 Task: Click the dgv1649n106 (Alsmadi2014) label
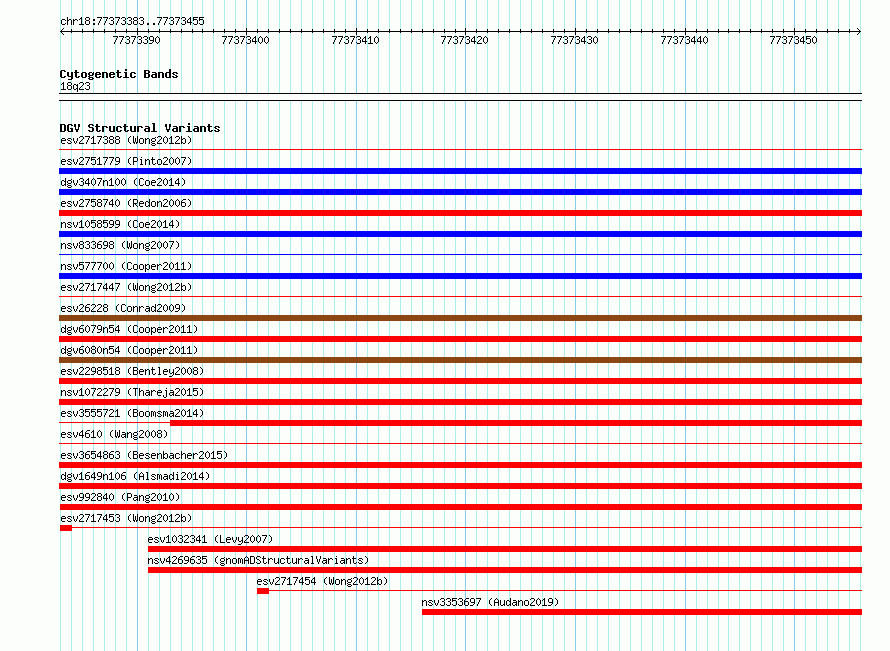coord(135,476)
